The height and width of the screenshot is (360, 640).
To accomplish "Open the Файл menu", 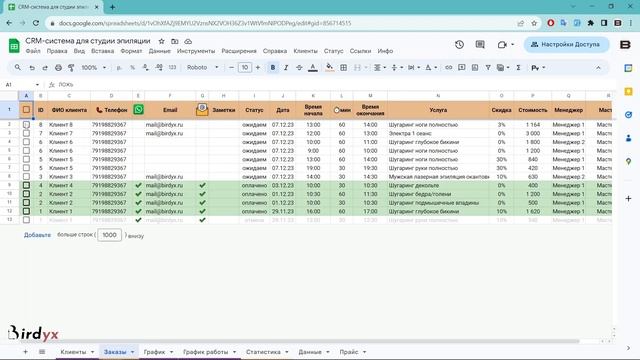I will (33, 51).
